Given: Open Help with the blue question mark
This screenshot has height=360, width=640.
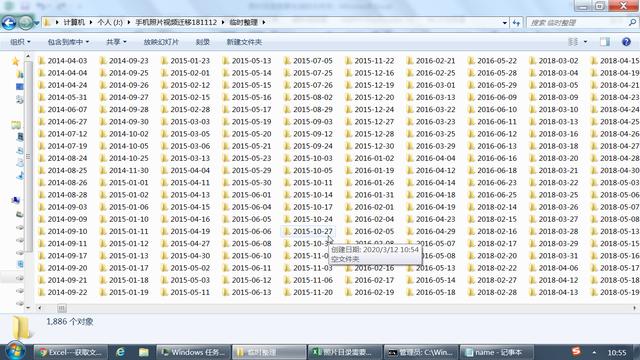Looking at the screenshot, I should (626, 42).
